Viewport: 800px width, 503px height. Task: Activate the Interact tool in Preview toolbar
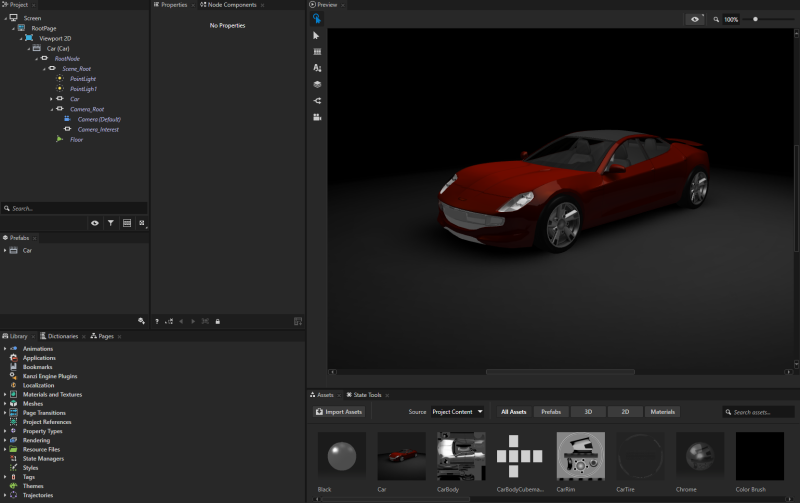click(317, 18)
